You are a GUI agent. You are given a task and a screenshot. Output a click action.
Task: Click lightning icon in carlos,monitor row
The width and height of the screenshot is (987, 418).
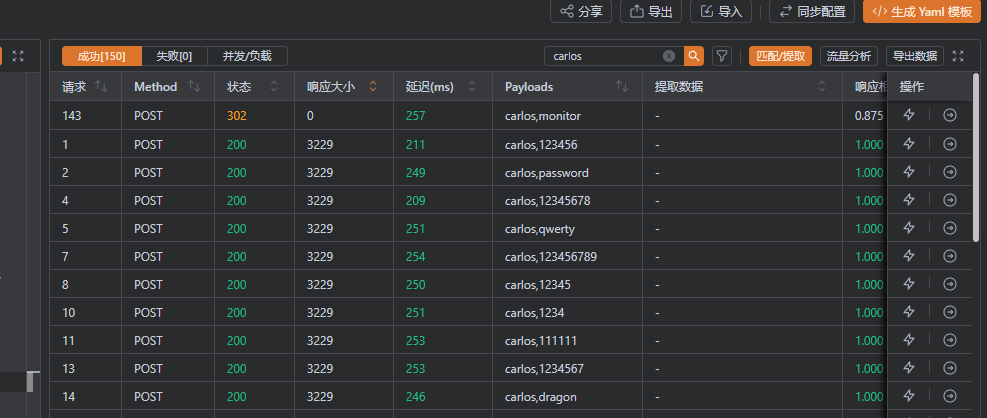[x=909, y=115]
